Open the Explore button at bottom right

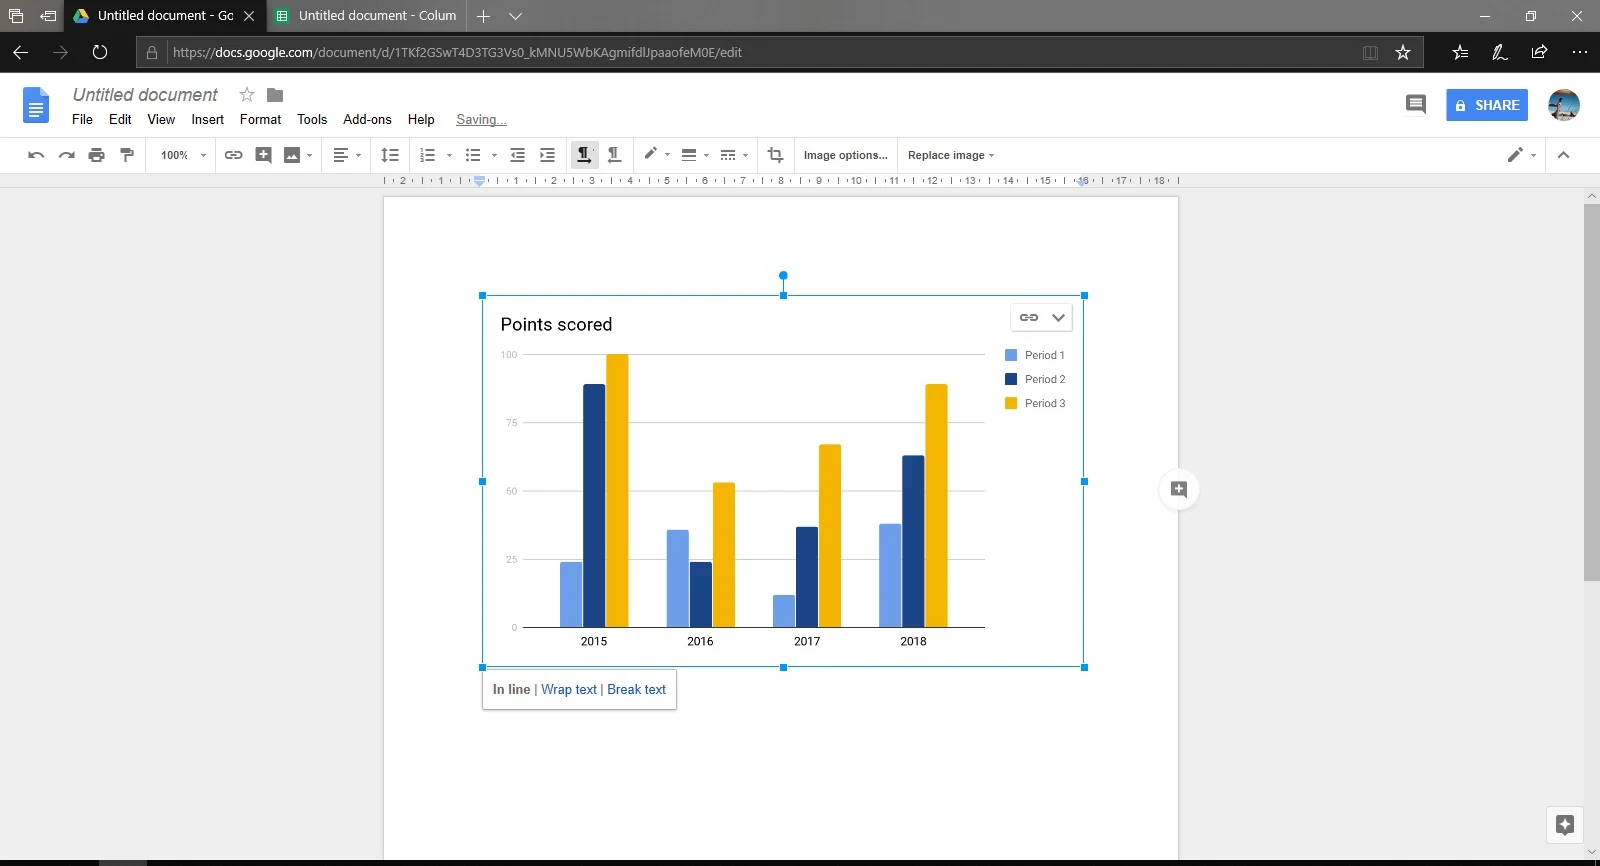tap(1565, 825)
